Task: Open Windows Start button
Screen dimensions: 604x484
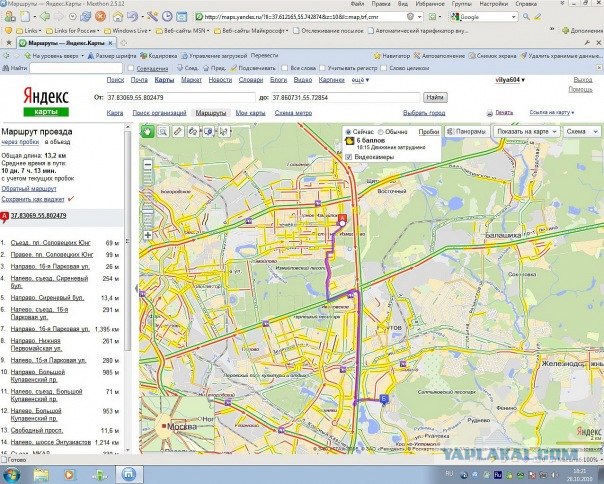Action: click(x=11, y=474)
